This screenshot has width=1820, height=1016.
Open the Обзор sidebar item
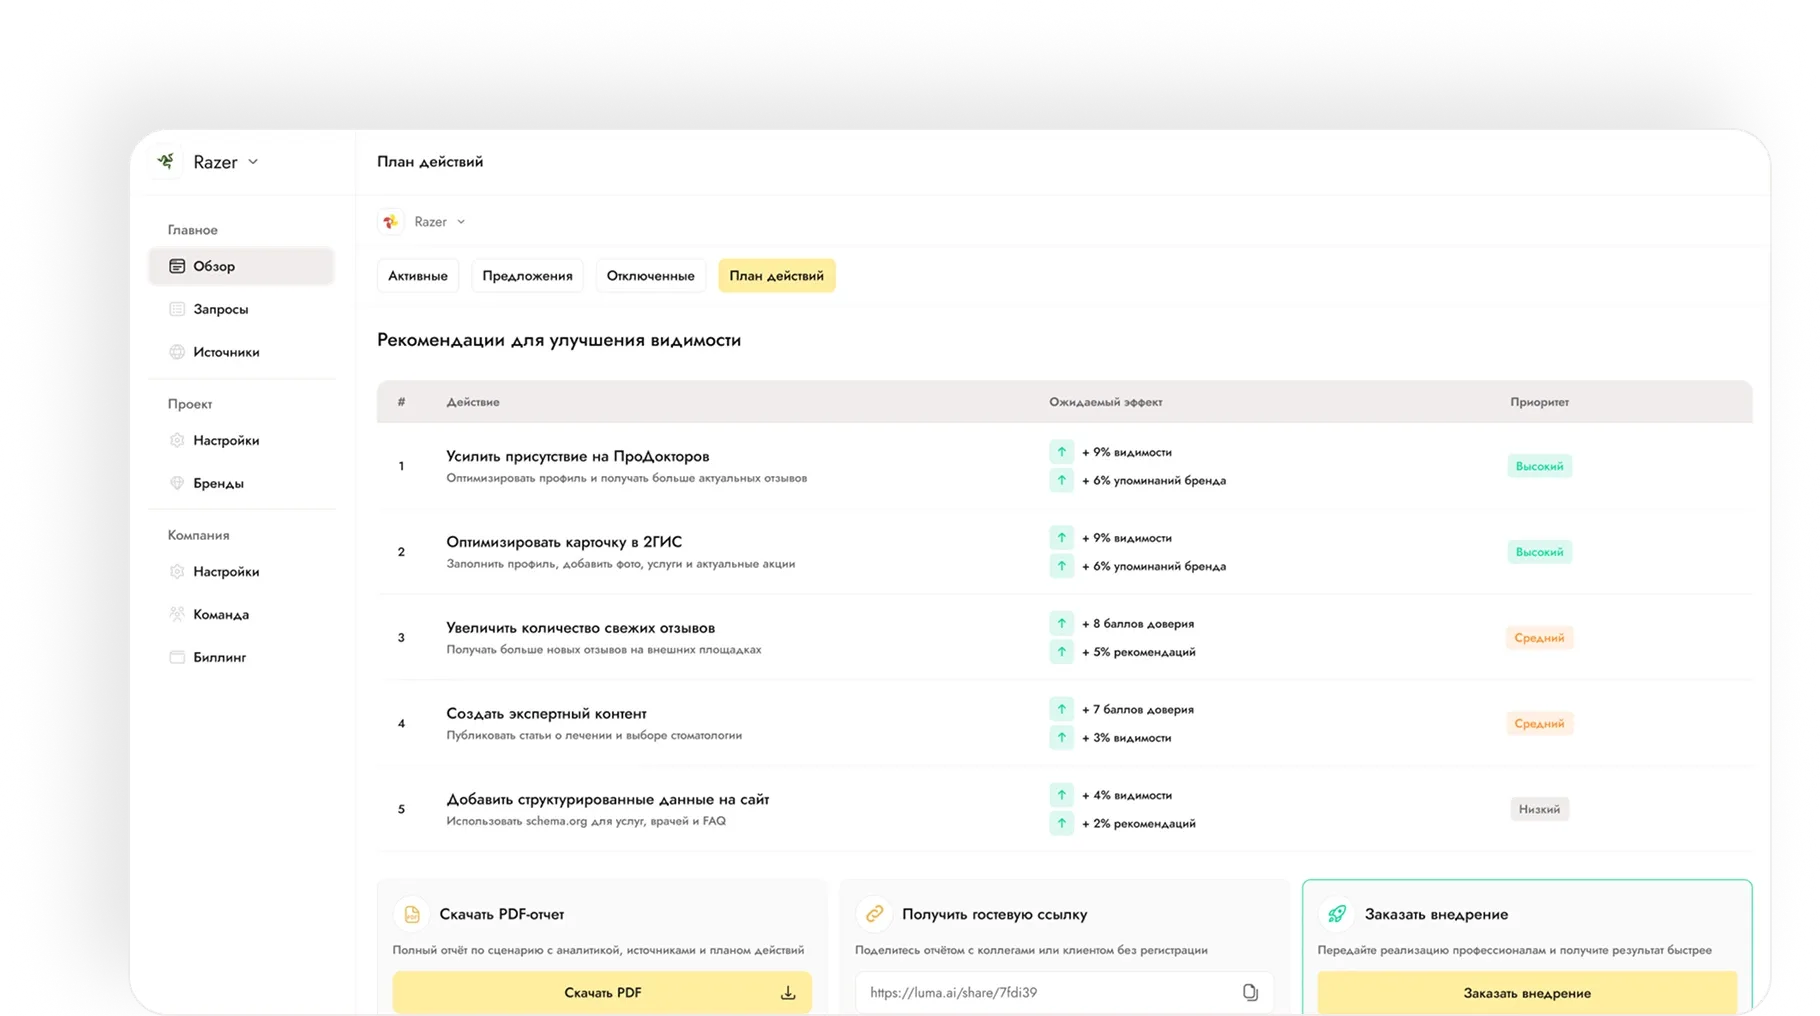(x=241, y=266)
